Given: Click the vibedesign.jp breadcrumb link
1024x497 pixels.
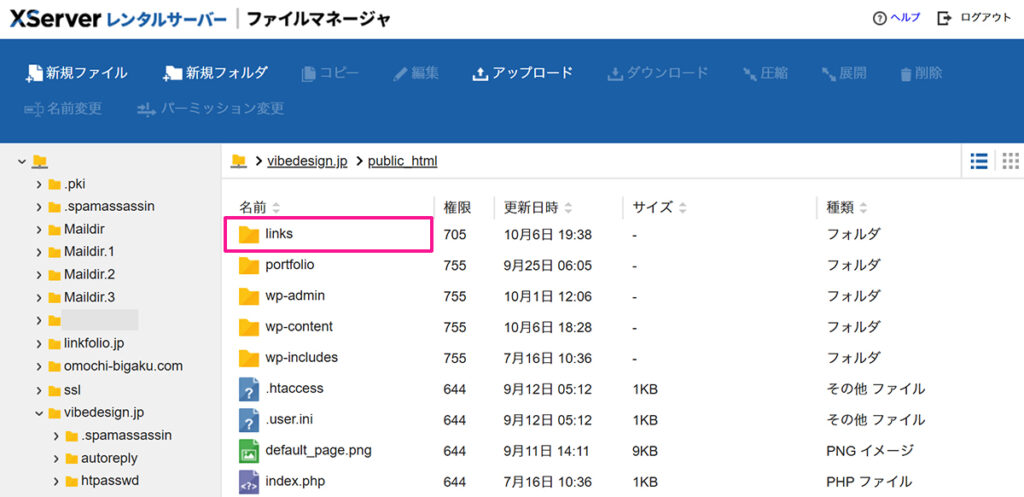Looking at the screenshot, I should pyautogui.click(x=307, y=161).
